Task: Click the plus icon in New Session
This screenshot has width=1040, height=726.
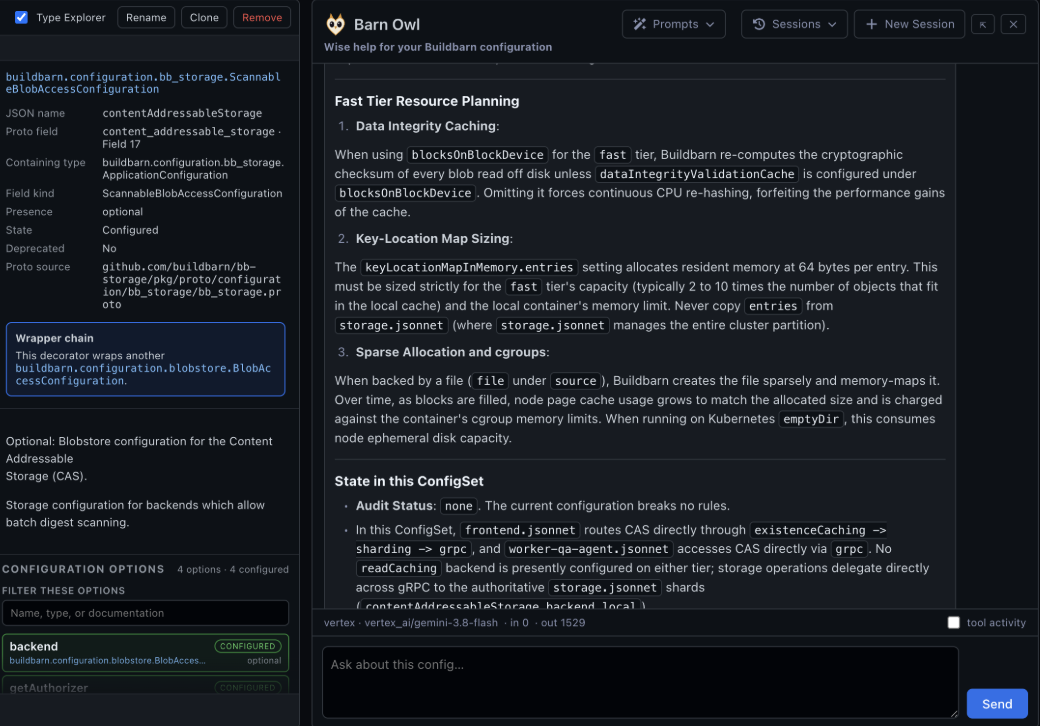Action: (x=872, y=24)
